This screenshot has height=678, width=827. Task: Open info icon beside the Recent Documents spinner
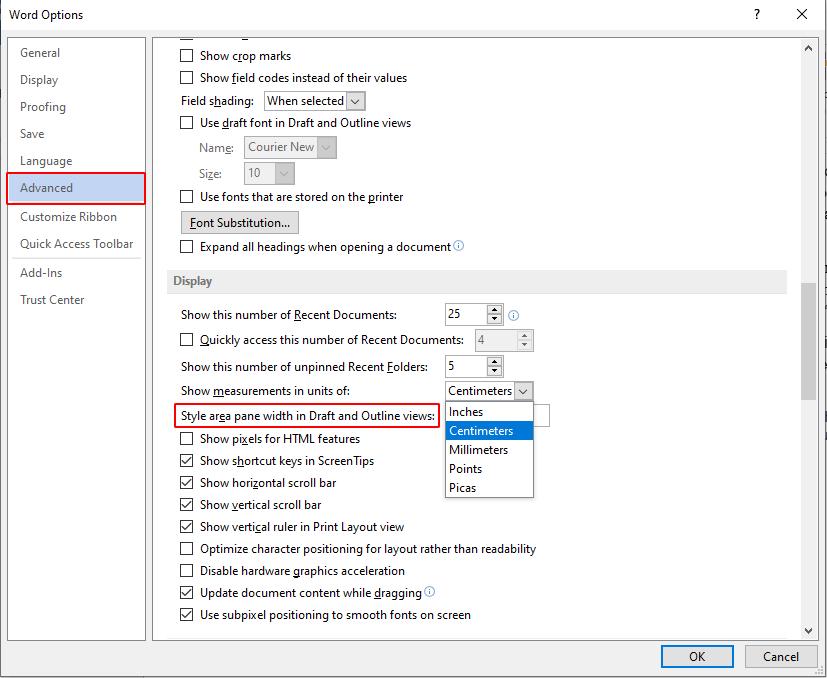click(513, 316)
